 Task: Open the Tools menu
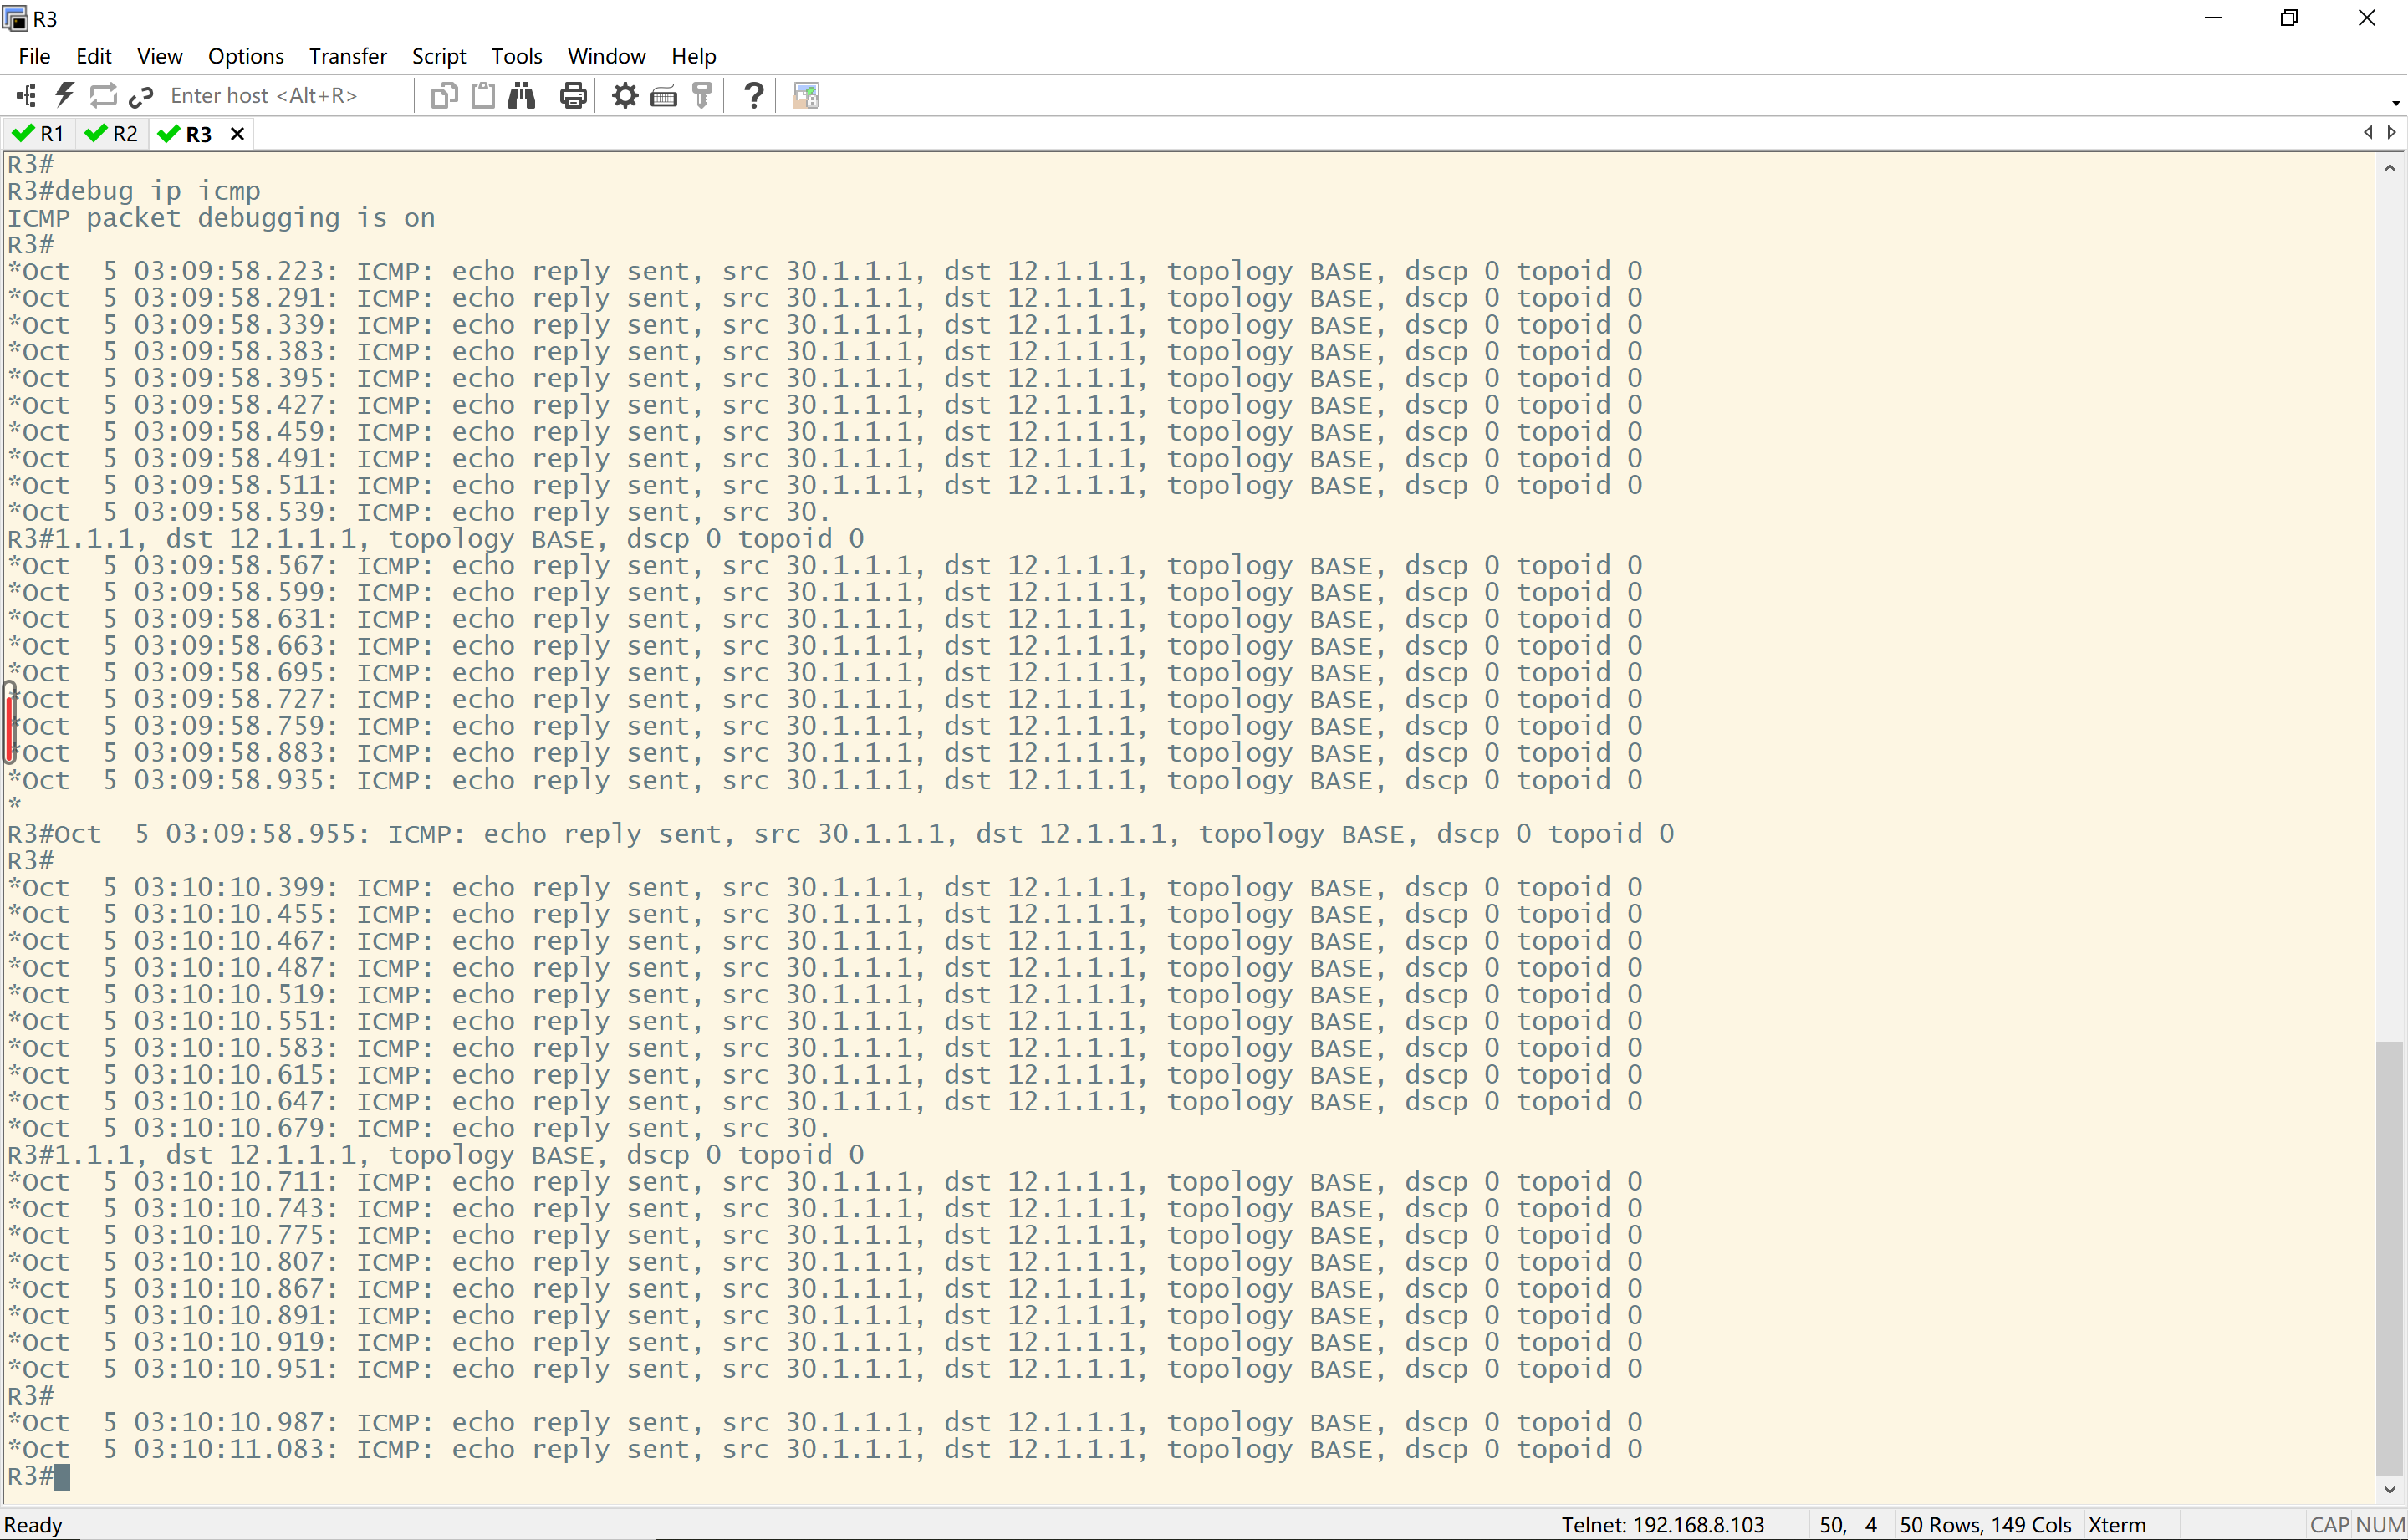click(517, 56)
